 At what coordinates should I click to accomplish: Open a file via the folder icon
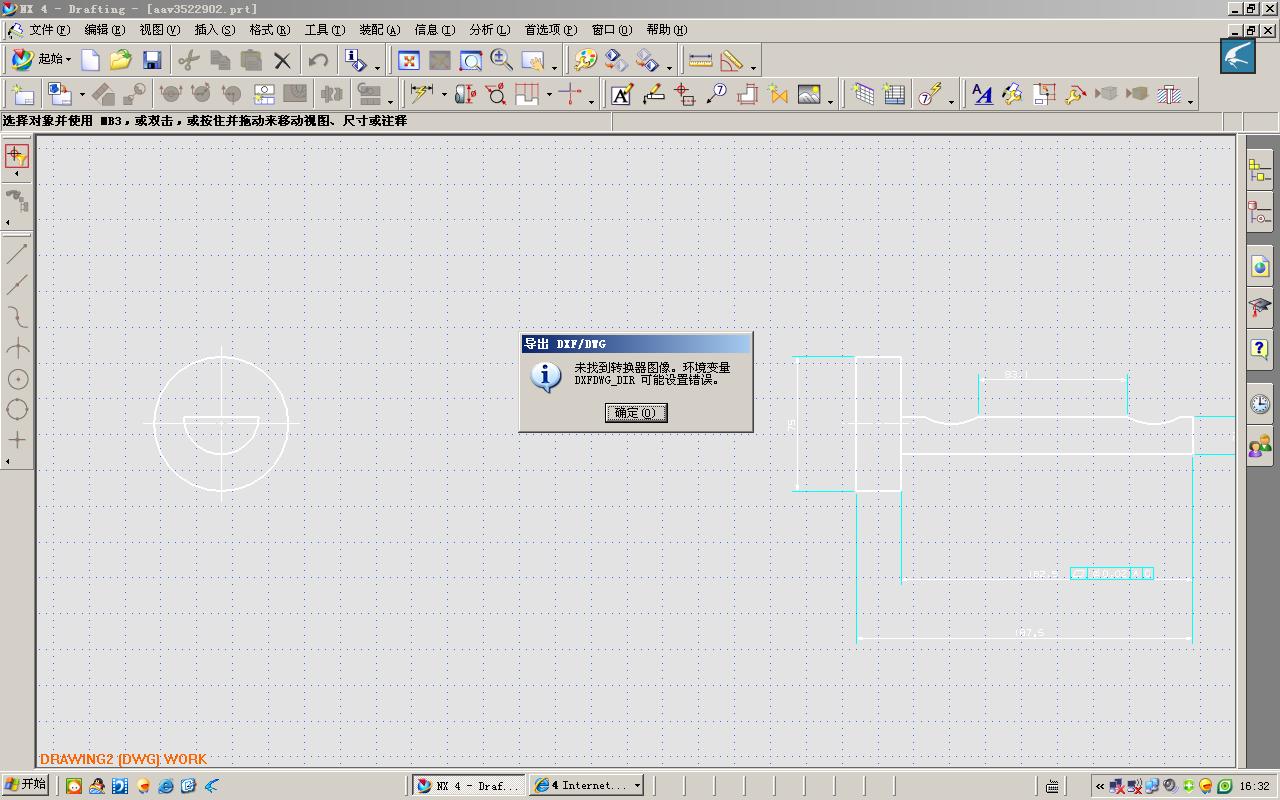121,61
